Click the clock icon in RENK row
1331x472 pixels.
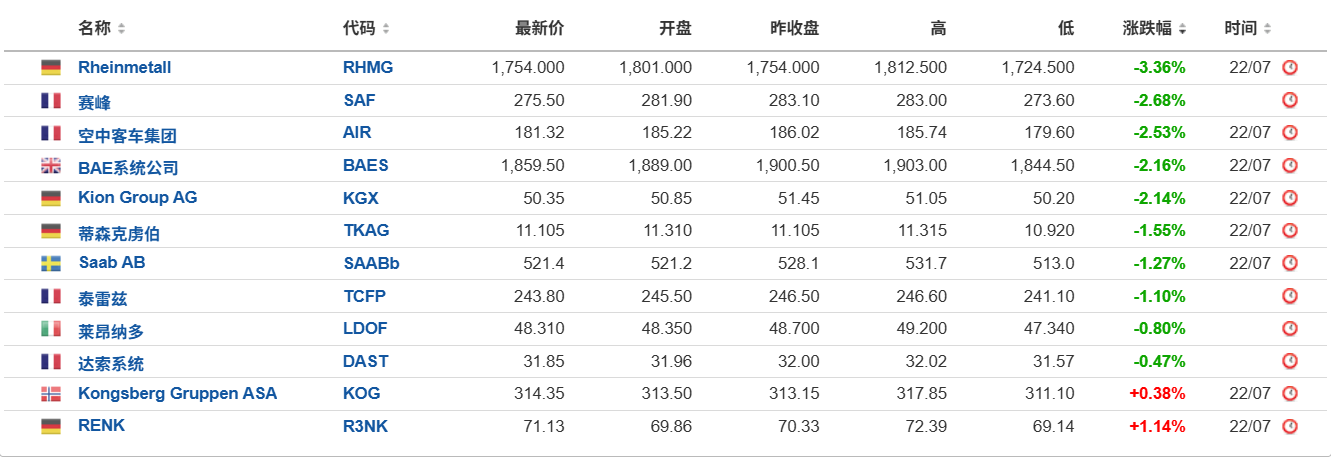[1290, 426]
